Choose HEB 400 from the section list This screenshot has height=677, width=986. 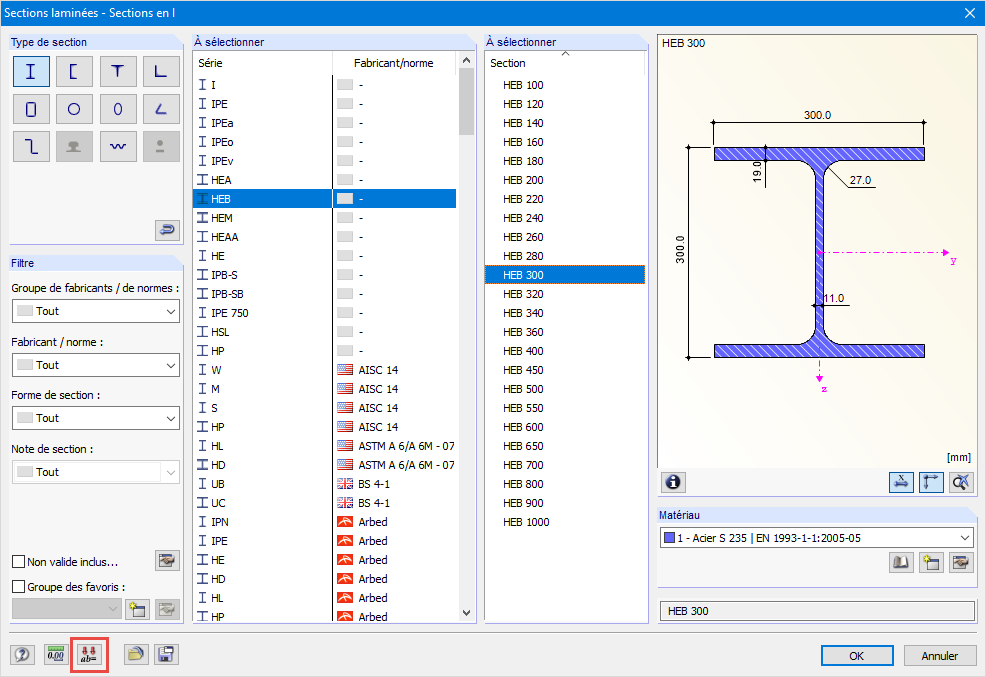[523, 351]
